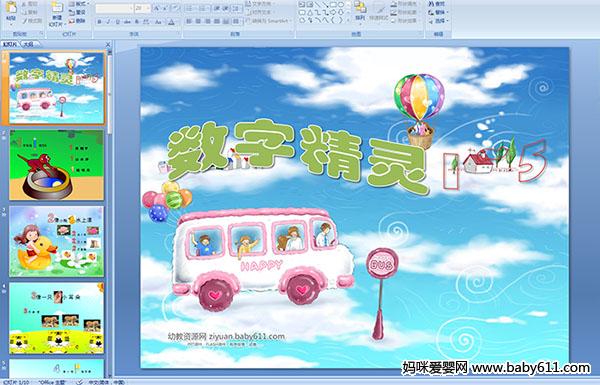The width and height of the screenshot is (600, 385).
Task: Click the New Slide icon
Action: pyautogui.click(x=57, y=7)
